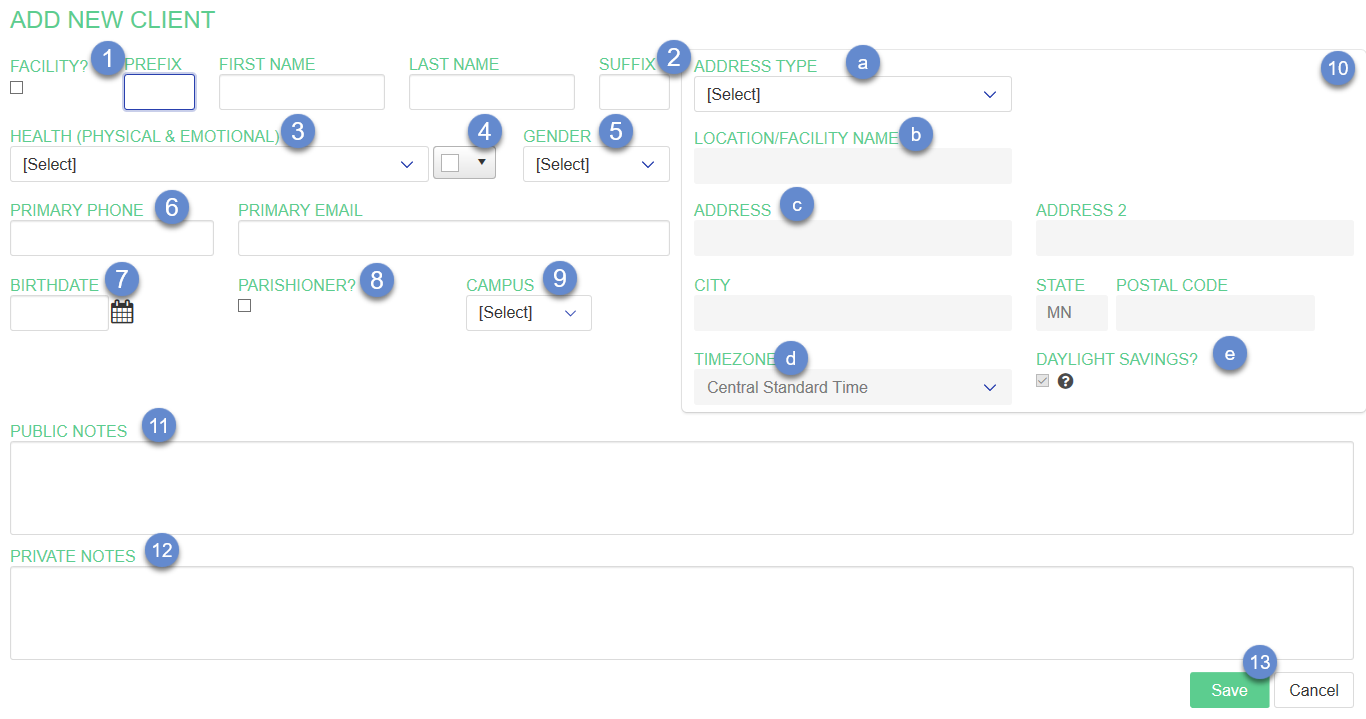Select the Primary Email input box
Image resolution: width=1366 pixels, height=719 pixels.
click(453, 238)
